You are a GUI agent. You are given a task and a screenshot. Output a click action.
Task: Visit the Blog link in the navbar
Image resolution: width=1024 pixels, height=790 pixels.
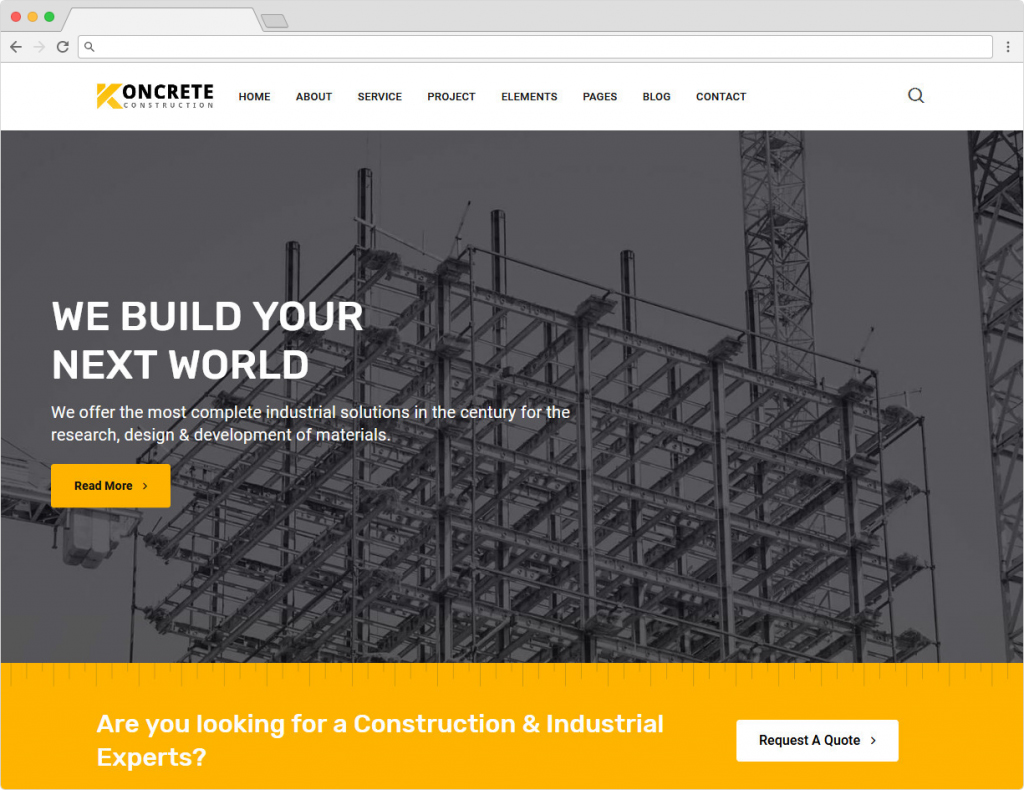pos(656,97)
